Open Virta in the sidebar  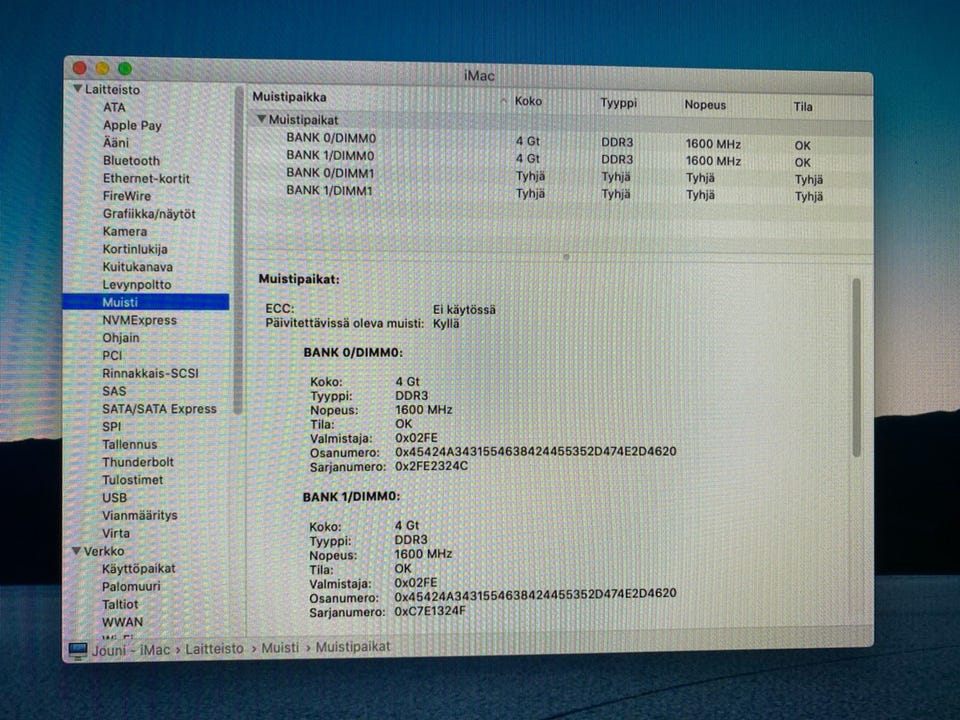click(x=116, y=533)
